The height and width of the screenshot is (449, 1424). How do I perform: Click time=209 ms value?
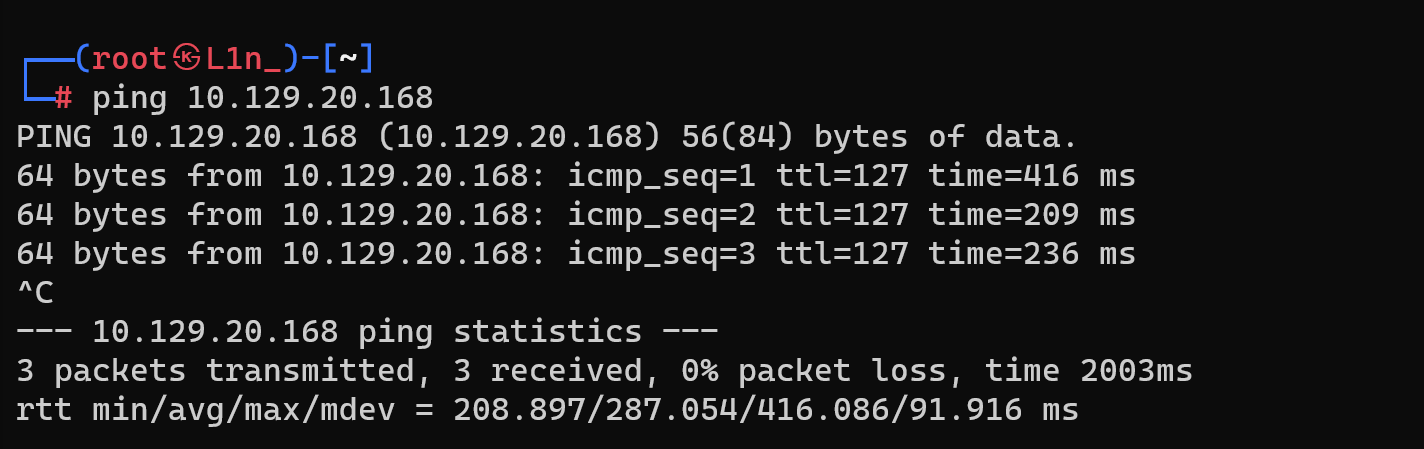(x=1032, y=215)
